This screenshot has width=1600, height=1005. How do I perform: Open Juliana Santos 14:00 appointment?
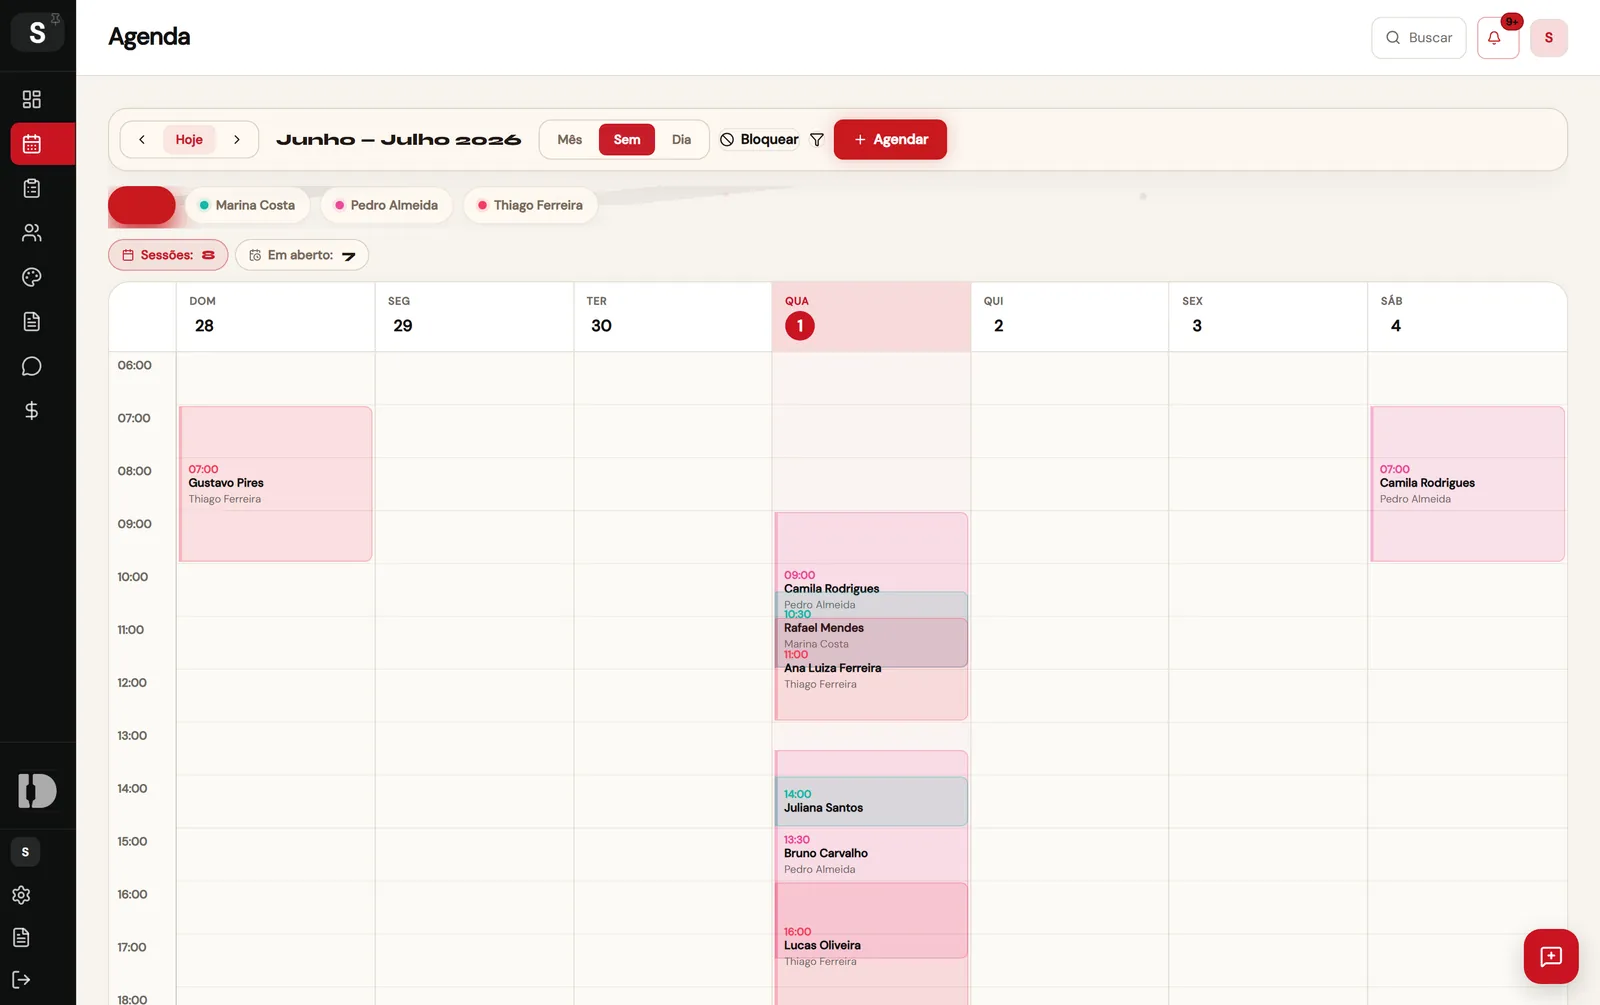(x=871, y=802)
